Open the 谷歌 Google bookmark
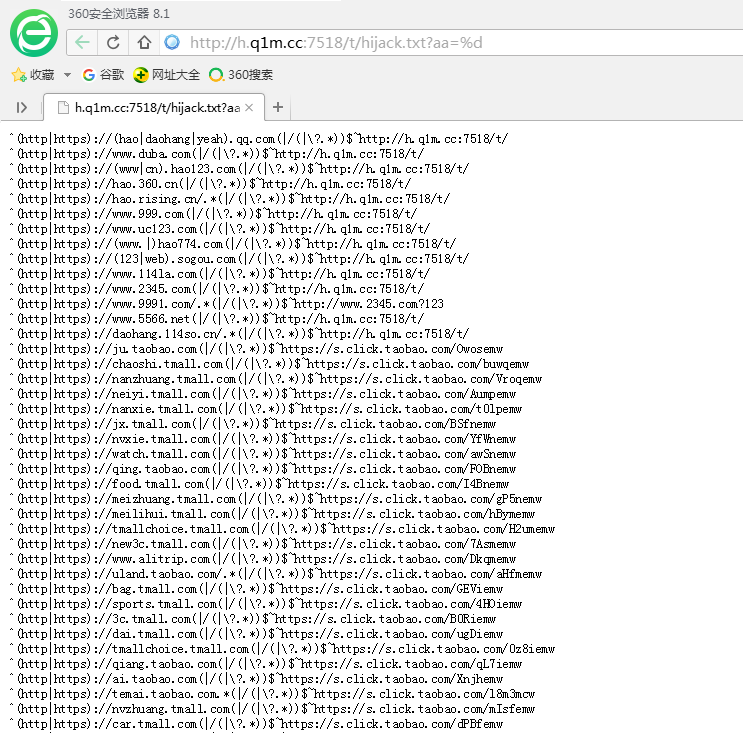 pyautogui.click(x=103, y=75)
